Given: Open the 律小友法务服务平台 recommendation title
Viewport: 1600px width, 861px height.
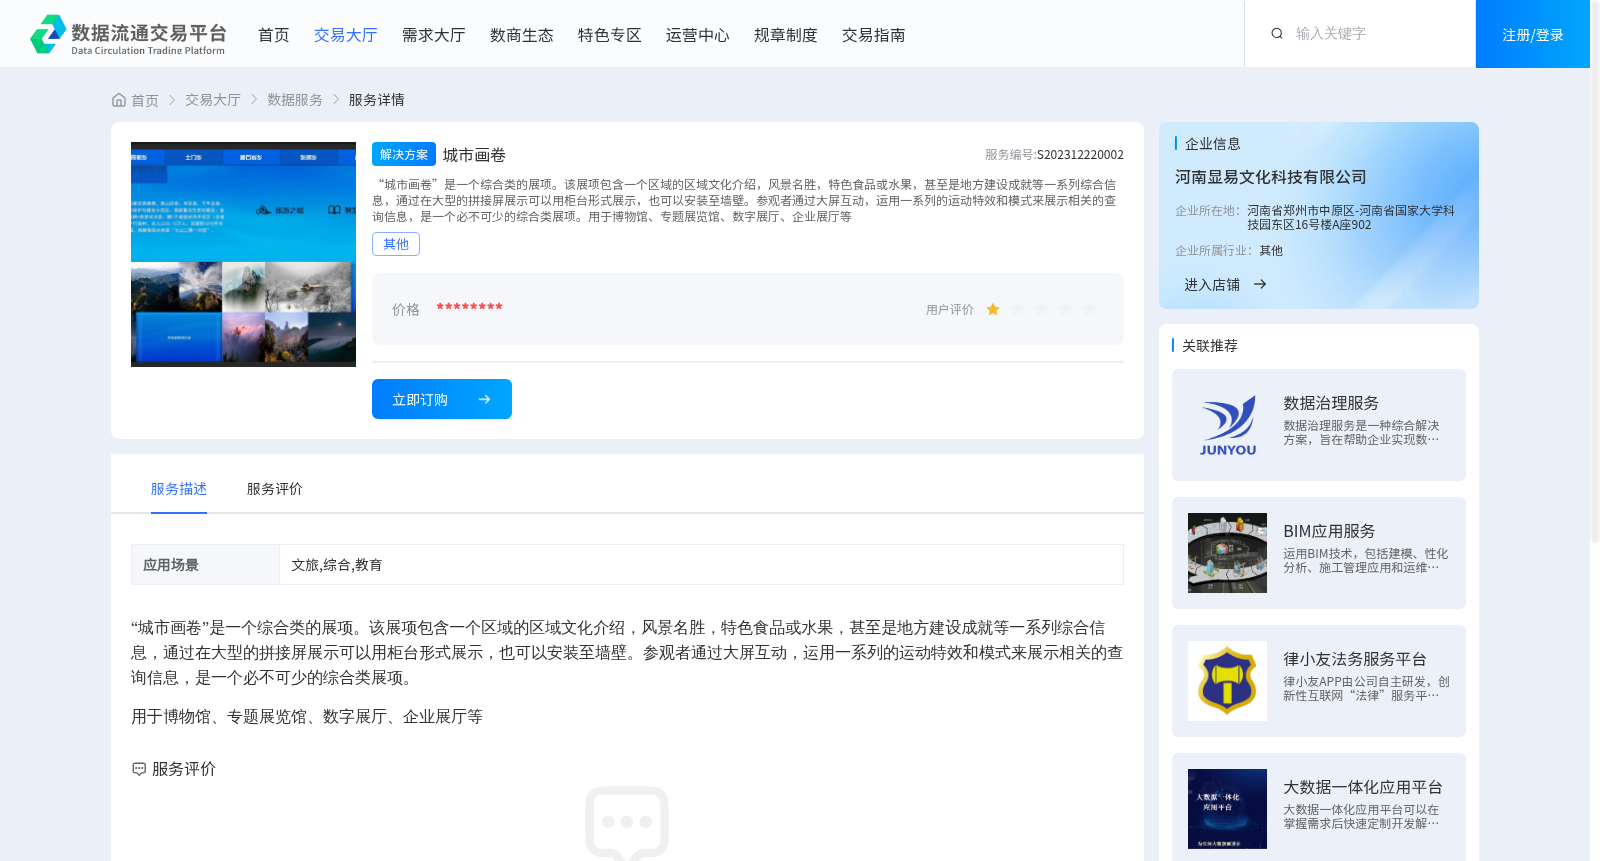Looking at the screenshot, I should pyautogui.click(x=1355, y=659).
